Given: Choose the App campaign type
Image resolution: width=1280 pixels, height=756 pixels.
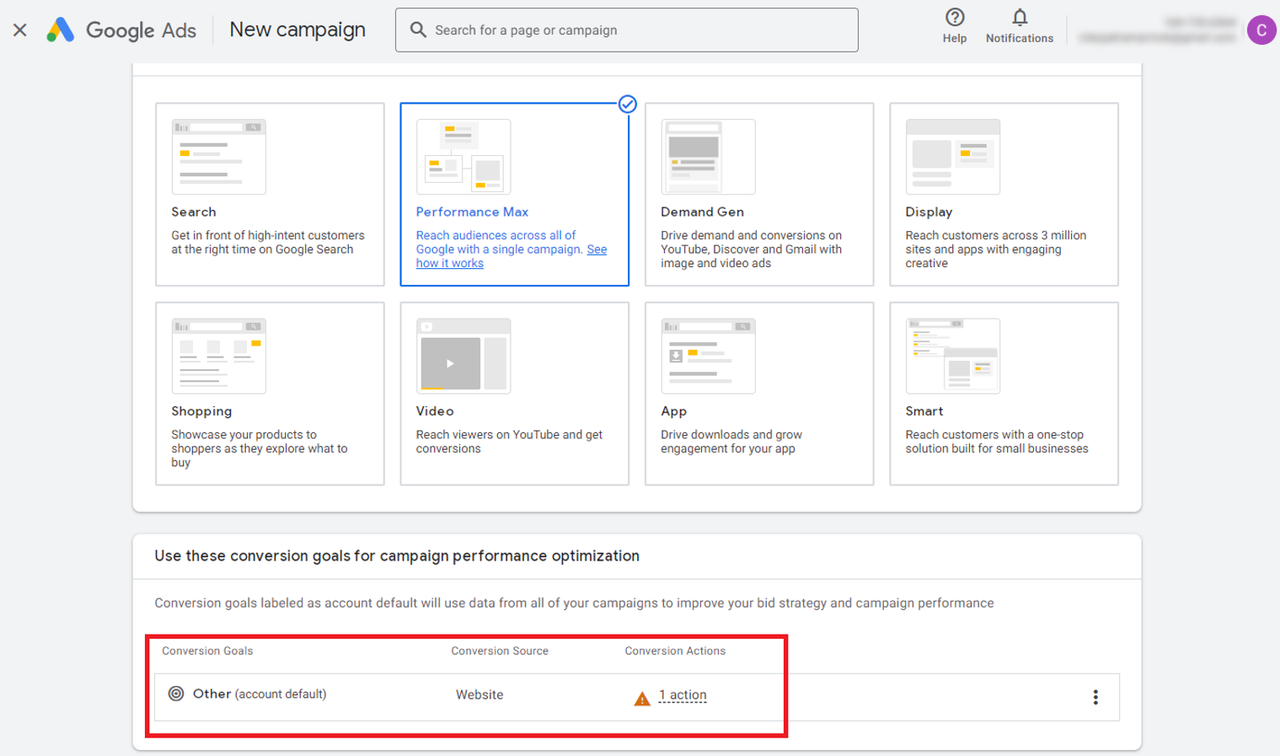Looking at the screenshot, I should pos(759,394).
